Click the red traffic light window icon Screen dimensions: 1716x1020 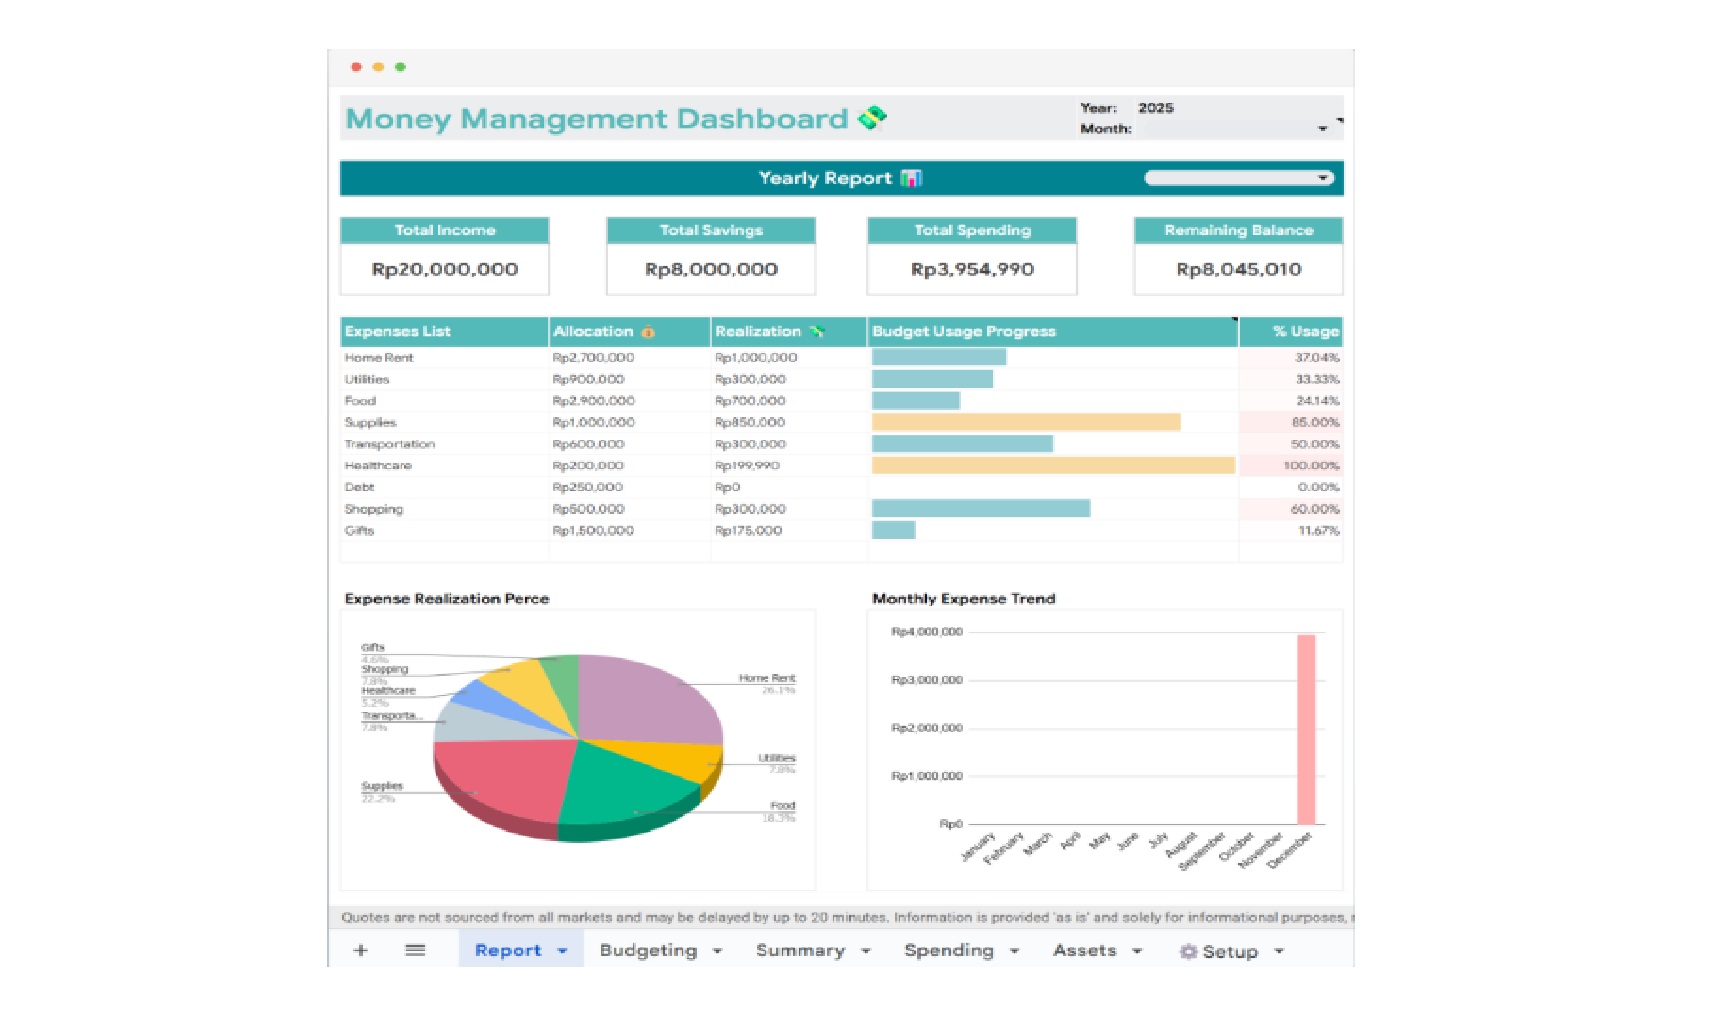357,66
